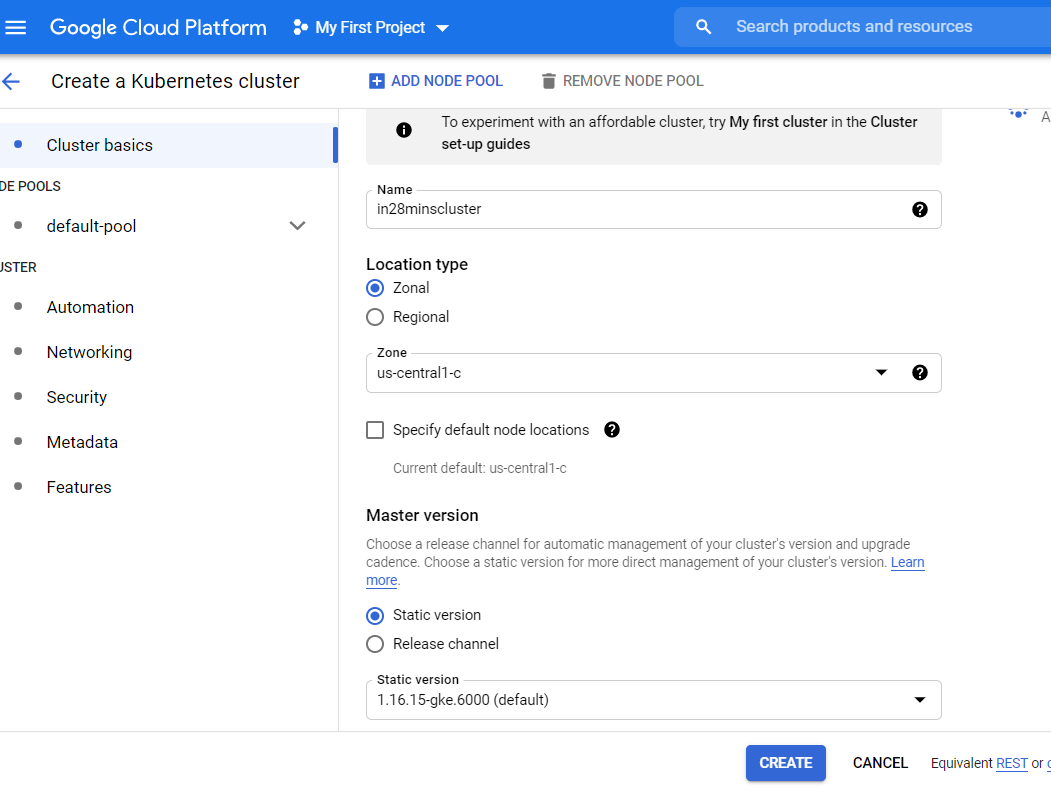
Task: Open the hamburger navigation menu
Action: point(16,27)
